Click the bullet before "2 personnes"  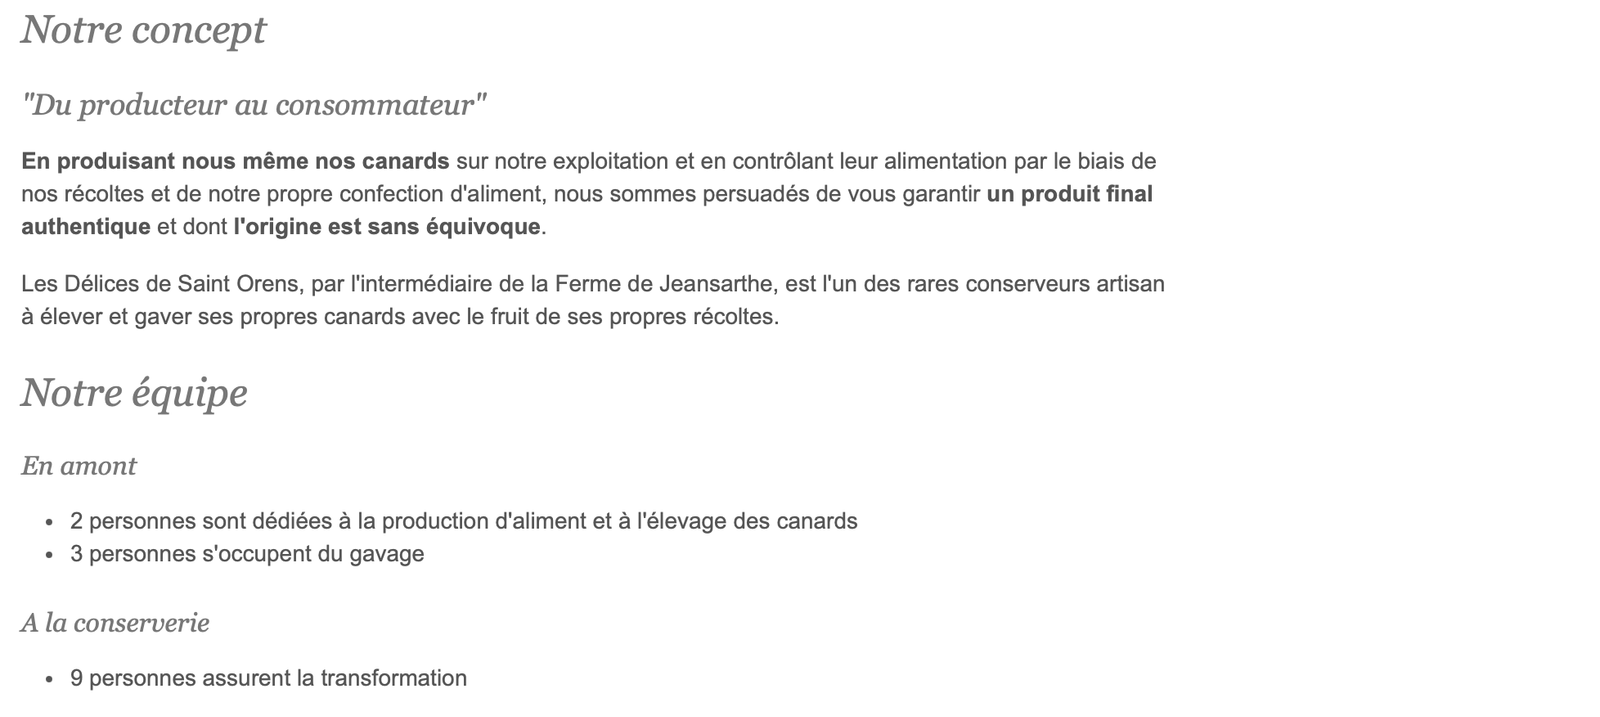pos(49,522)
